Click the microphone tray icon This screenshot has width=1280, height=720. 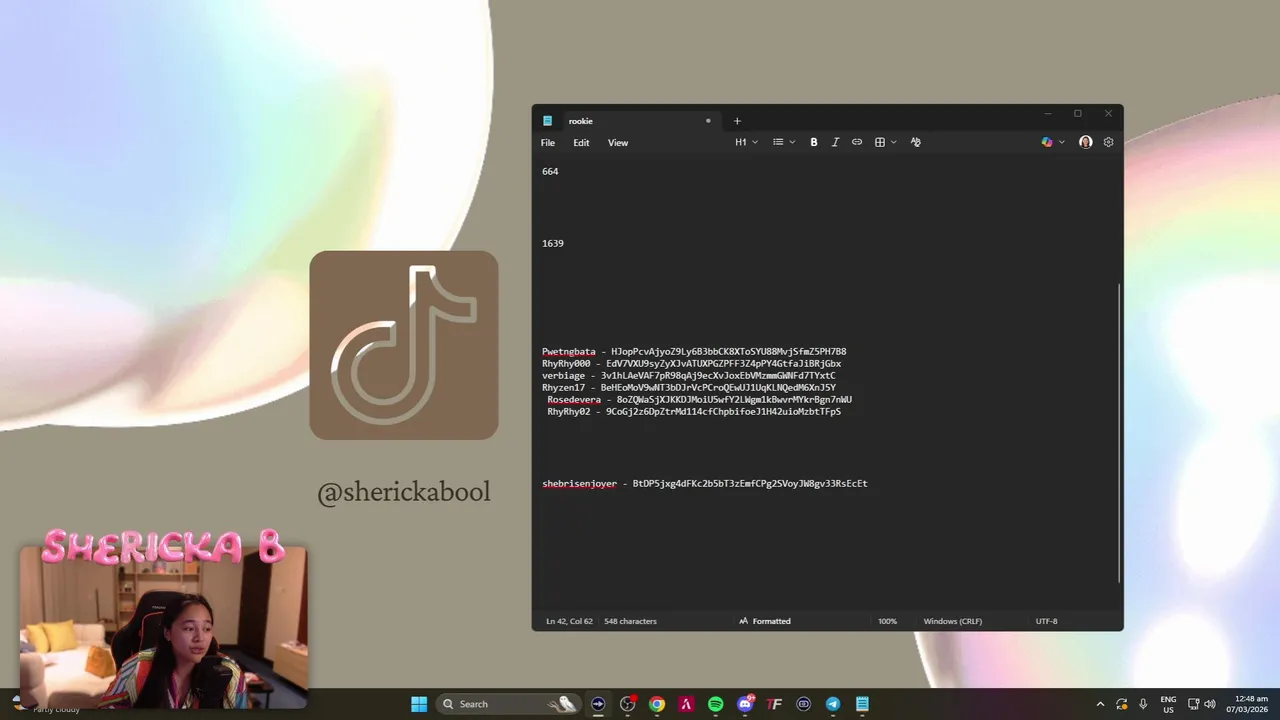click(1143, 704)
